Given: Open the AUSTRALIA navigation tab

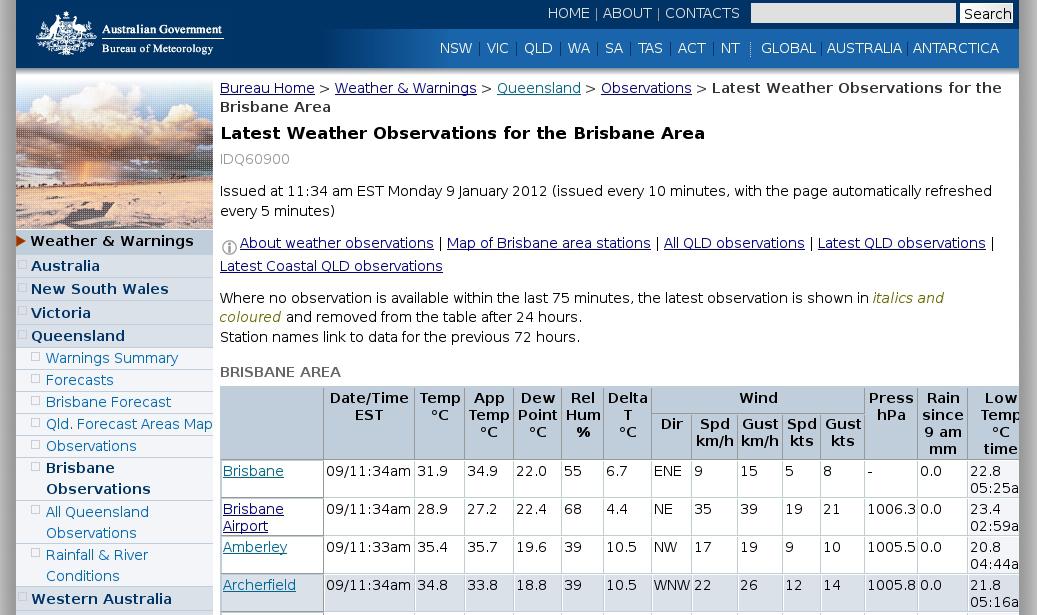Looking at the screenshot, I should 864,48.
